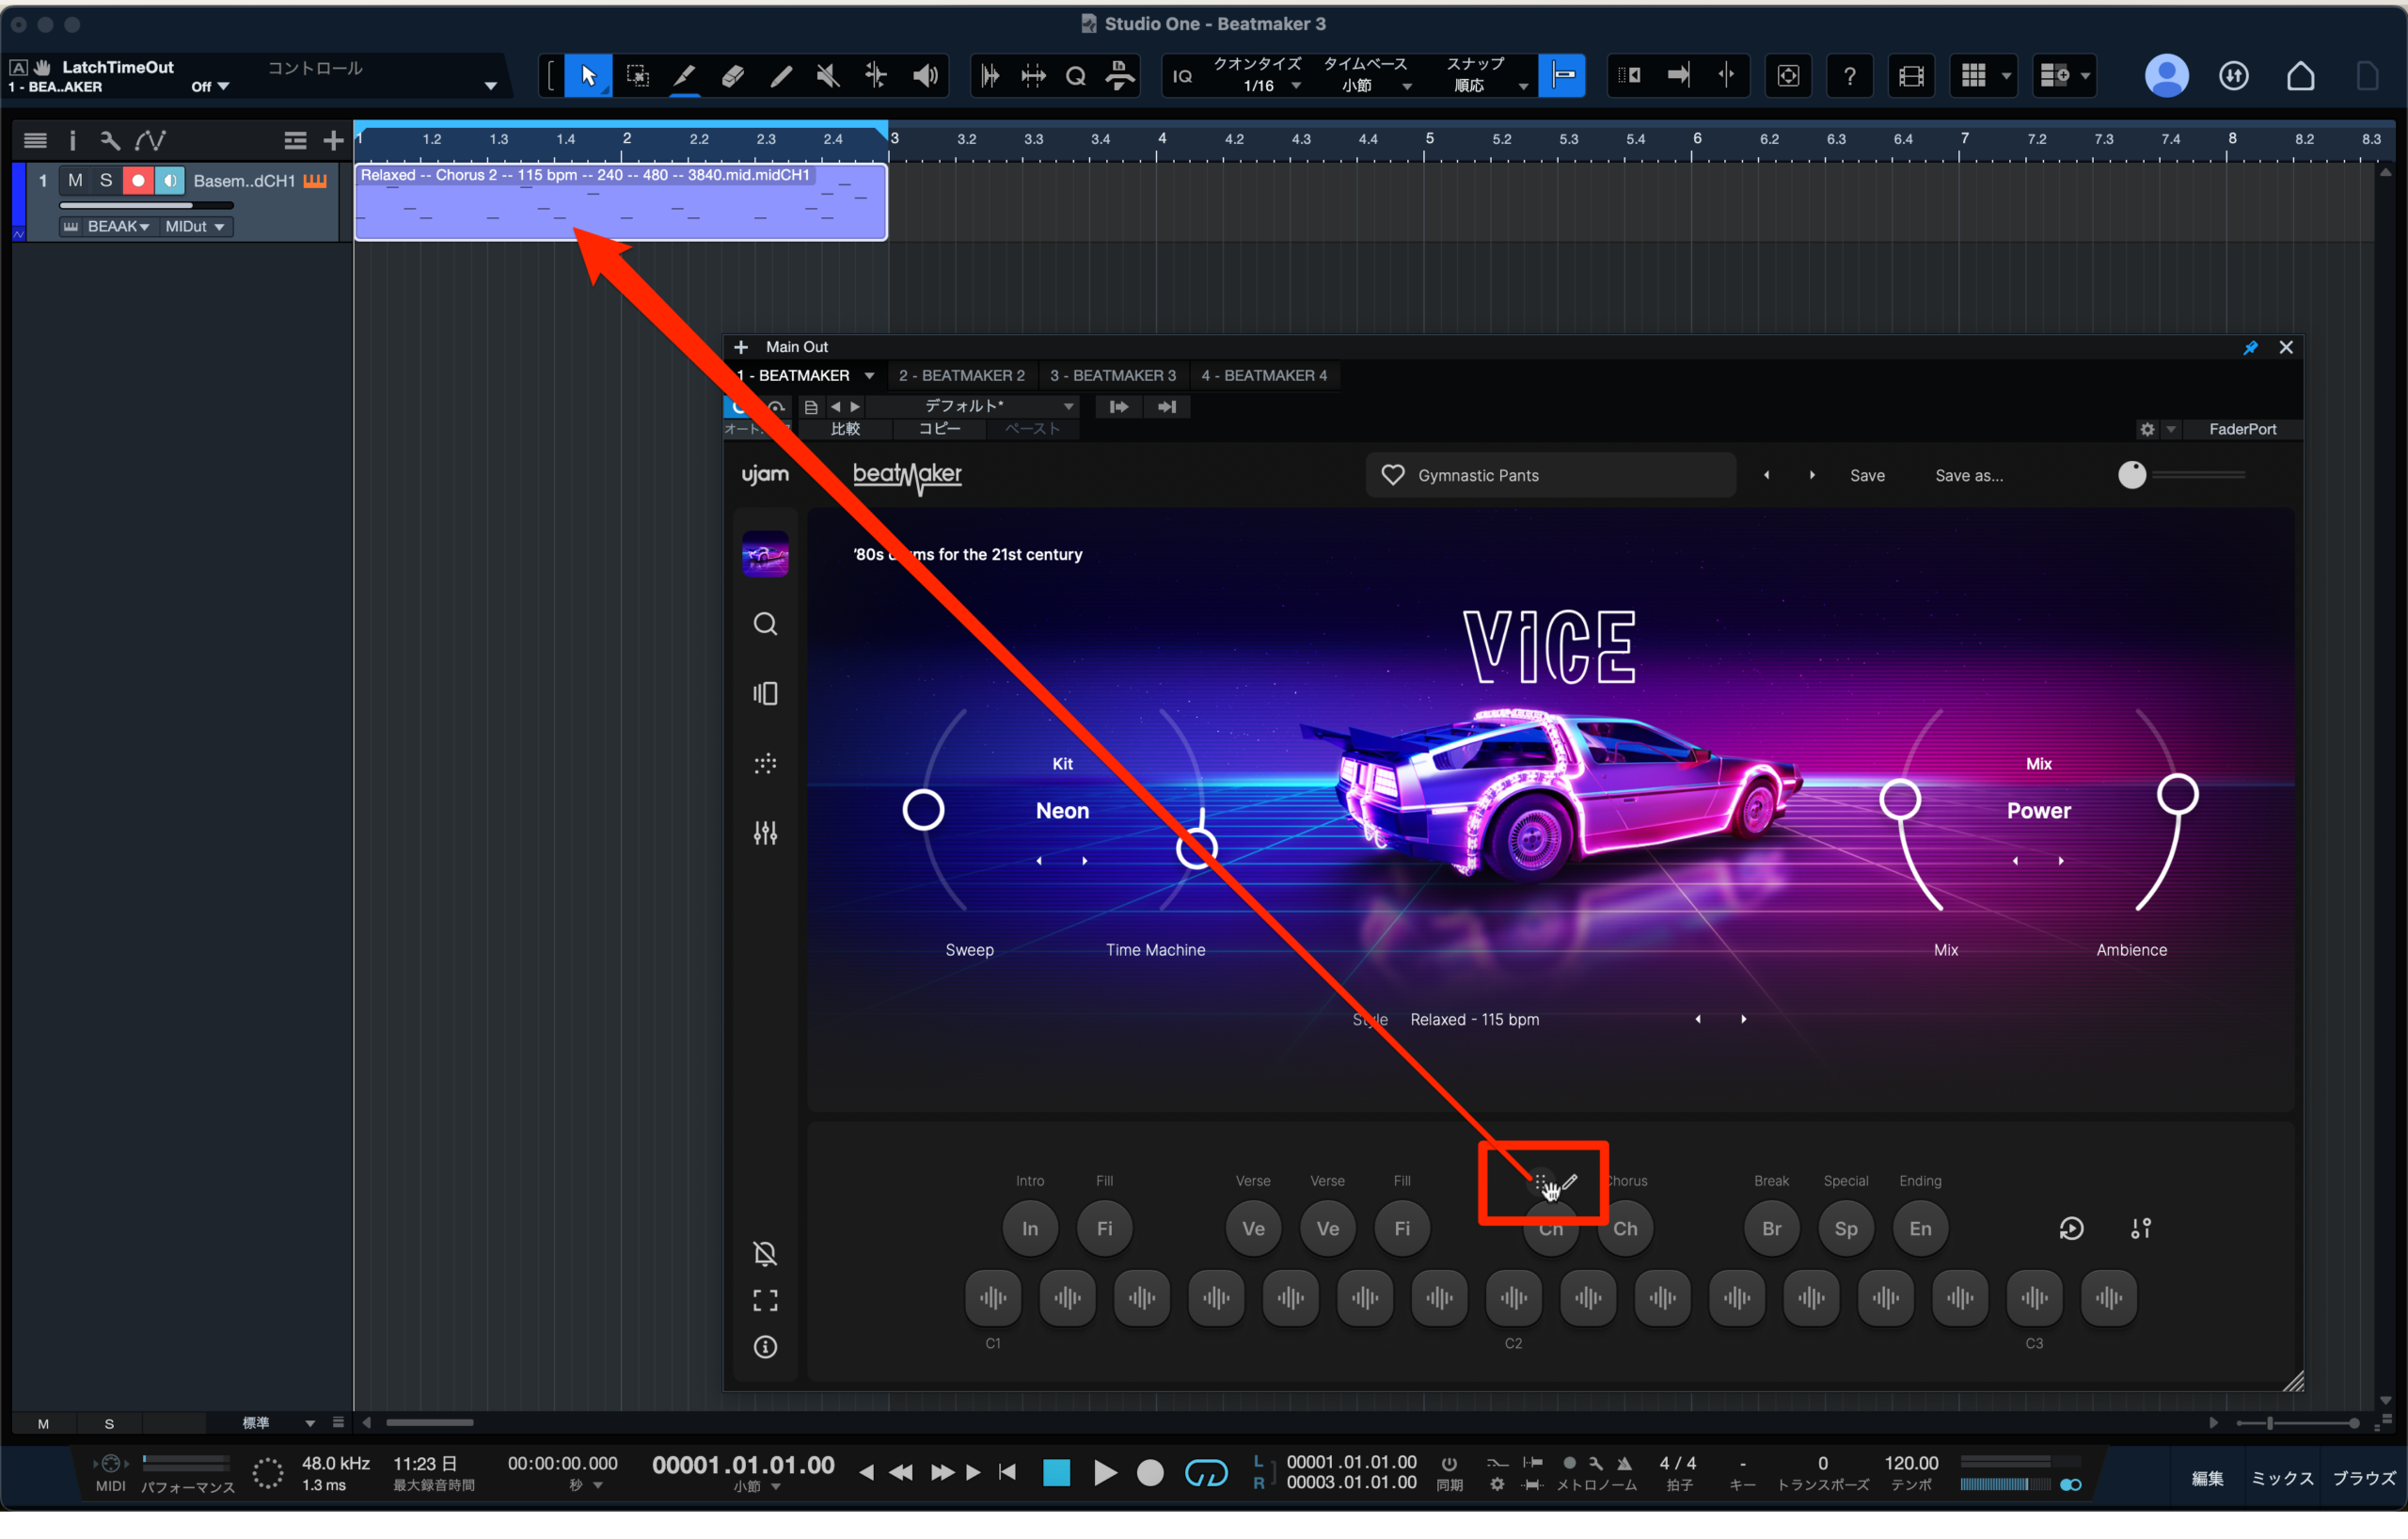
Task: Select the Range tool
Action: click(x=637, y=76)
